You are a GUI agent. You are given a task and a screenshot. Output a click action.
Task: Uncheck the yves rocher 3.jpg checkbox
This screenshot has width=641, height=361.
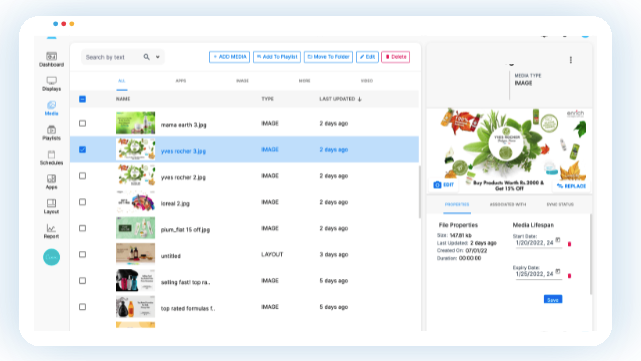tap(83, 149)
